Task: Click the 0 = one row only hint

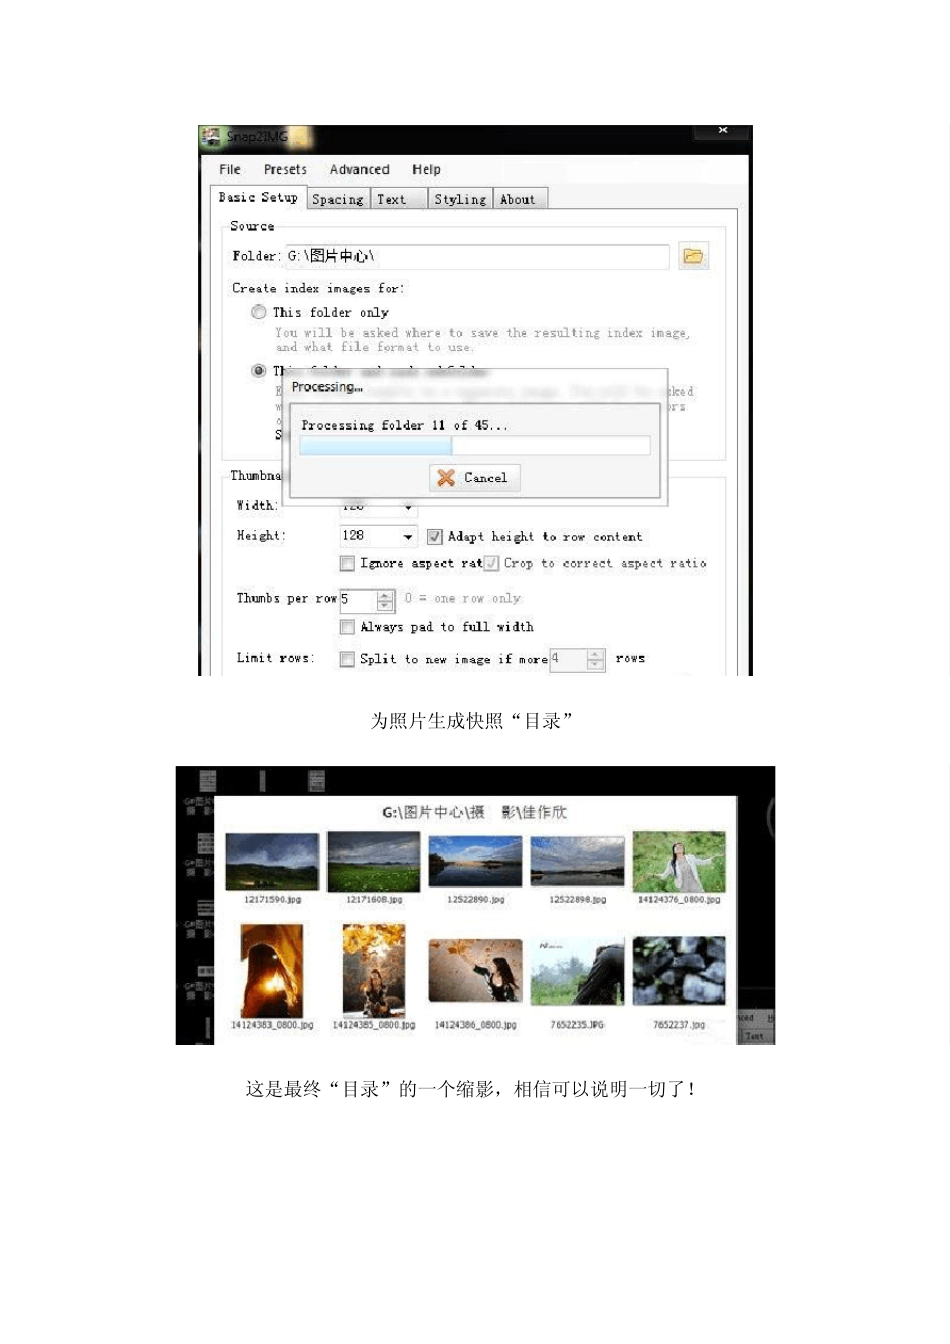Action: tap(462, 599)
